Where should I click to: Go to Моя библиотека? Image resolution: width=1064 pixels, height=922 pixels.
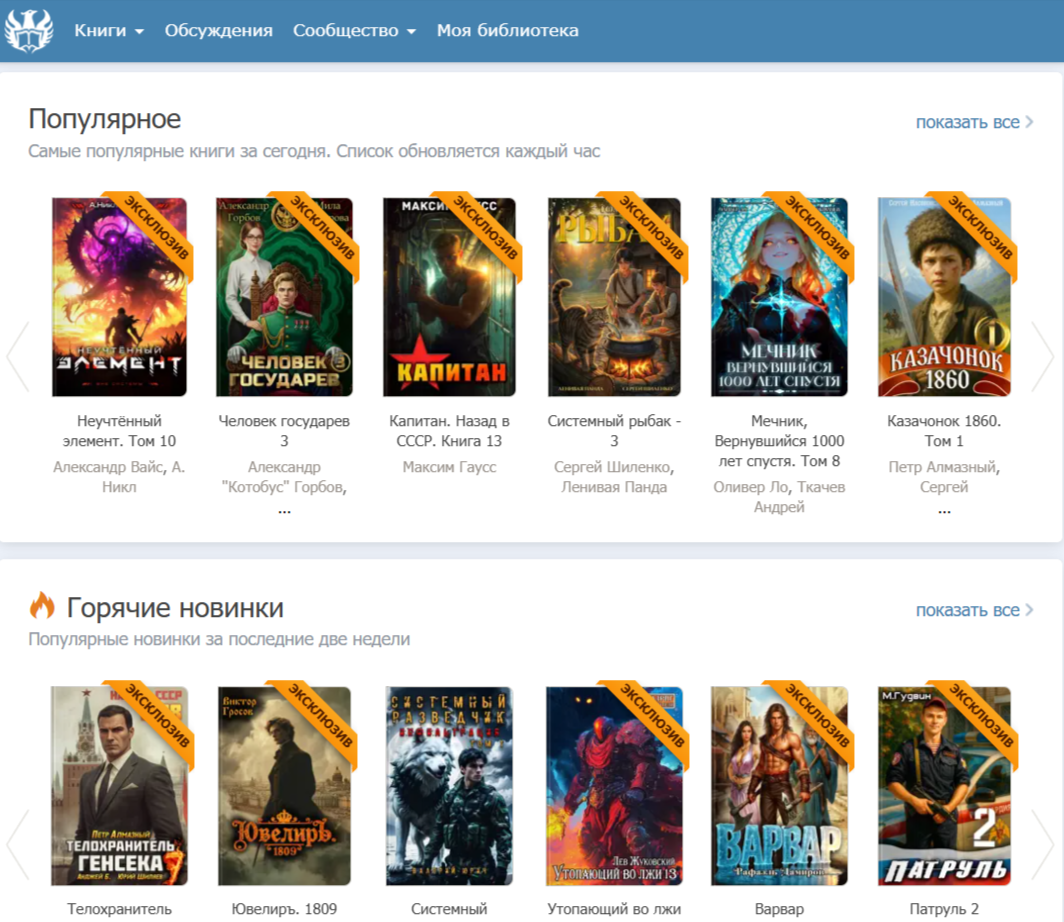508,31
